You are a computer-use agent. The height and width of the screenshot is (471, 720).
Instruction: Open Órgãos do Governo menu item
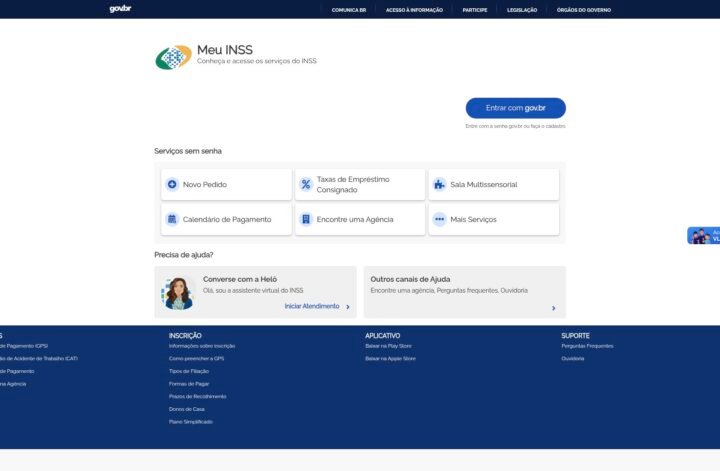point(584,10)
